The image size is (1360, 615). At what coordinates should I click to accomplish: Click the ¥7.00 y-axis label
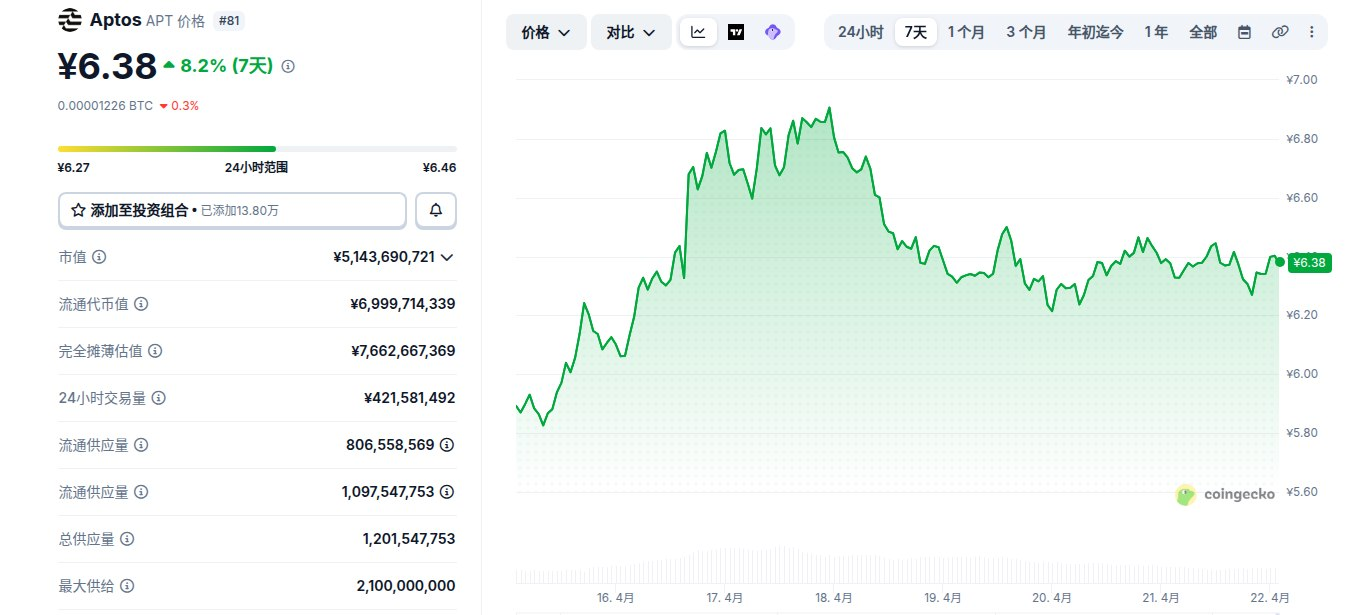(1302, 80)
